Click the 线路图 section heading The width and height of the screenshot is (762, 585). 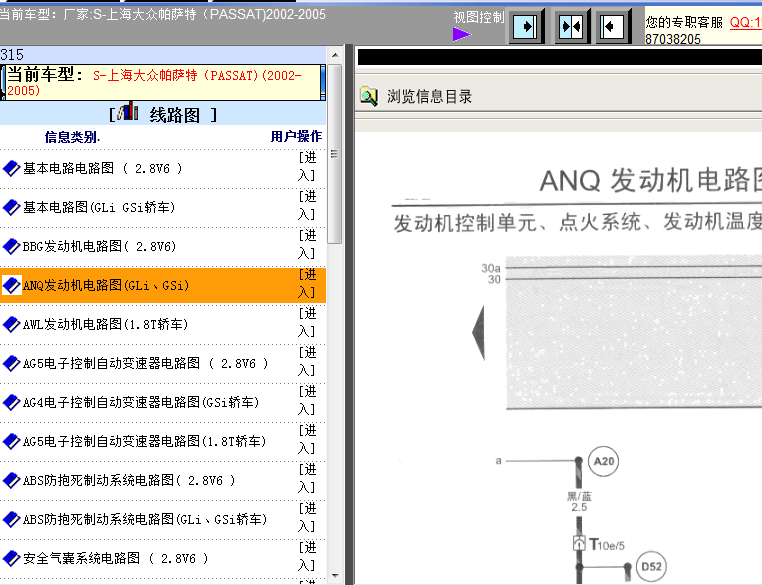click(x=174, y=115)
